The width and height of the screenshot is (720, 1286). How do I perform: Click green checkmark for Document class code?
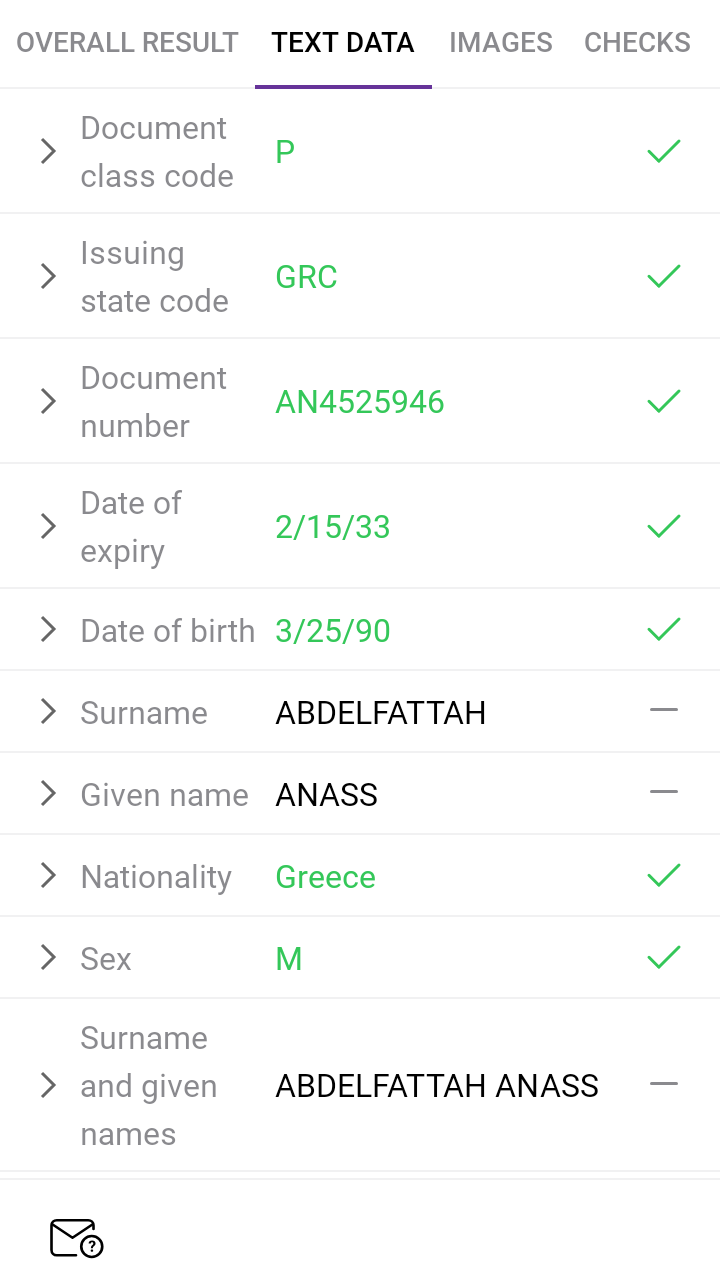[x=663, y=152]
